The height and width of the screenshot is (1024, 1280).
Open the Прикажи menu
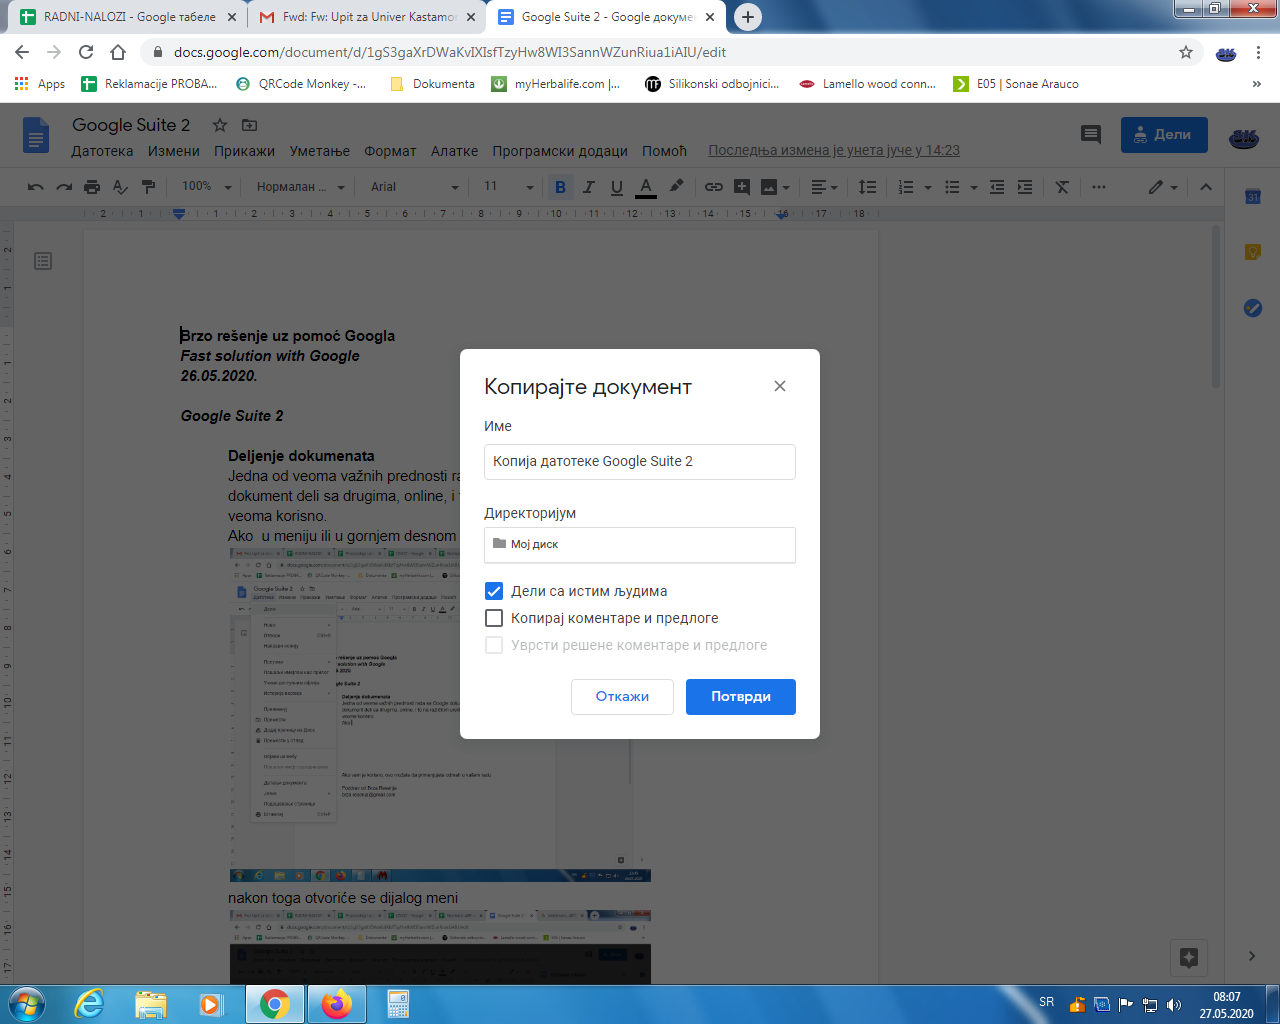(244, 151)
